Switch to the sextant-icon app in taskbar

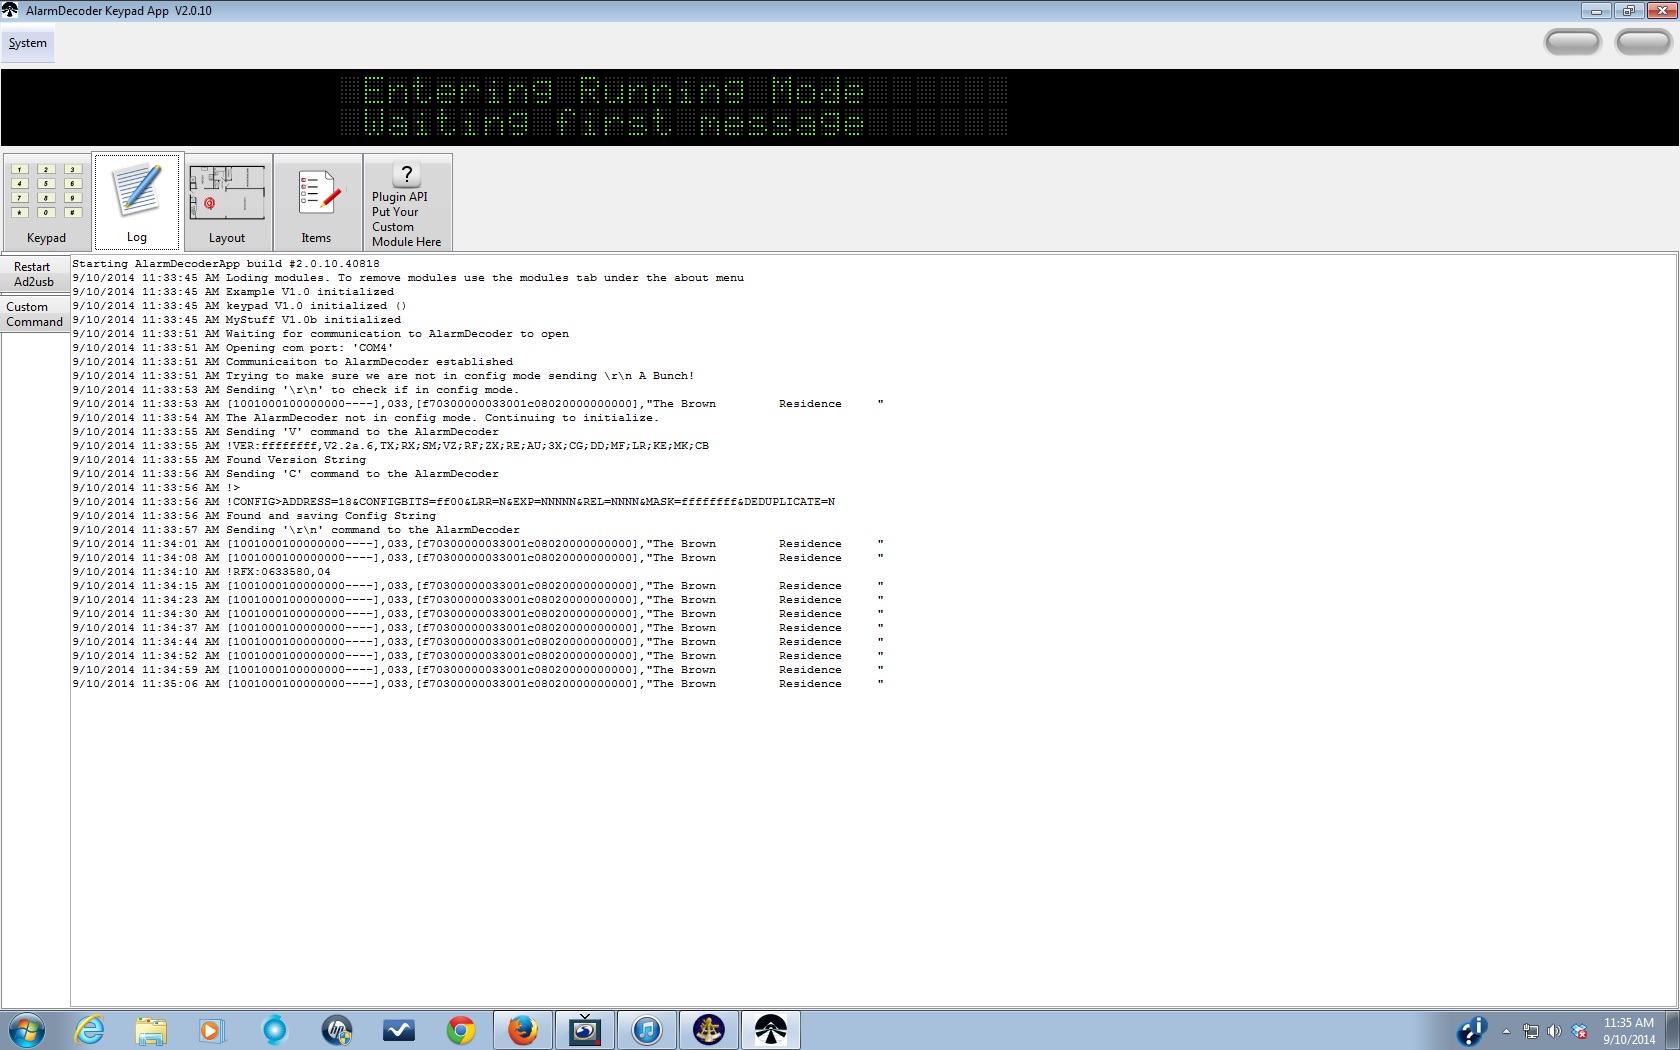(709, 1030)
